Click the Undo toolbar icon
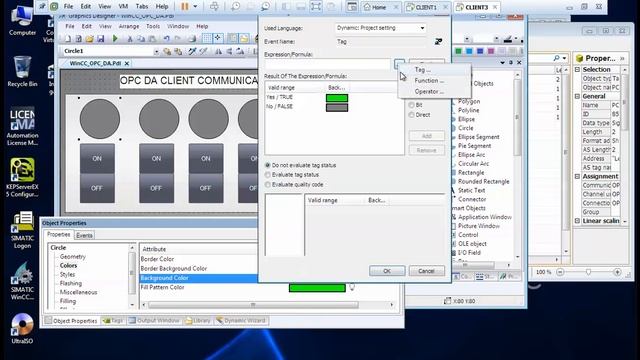 (x=166, y=39)
